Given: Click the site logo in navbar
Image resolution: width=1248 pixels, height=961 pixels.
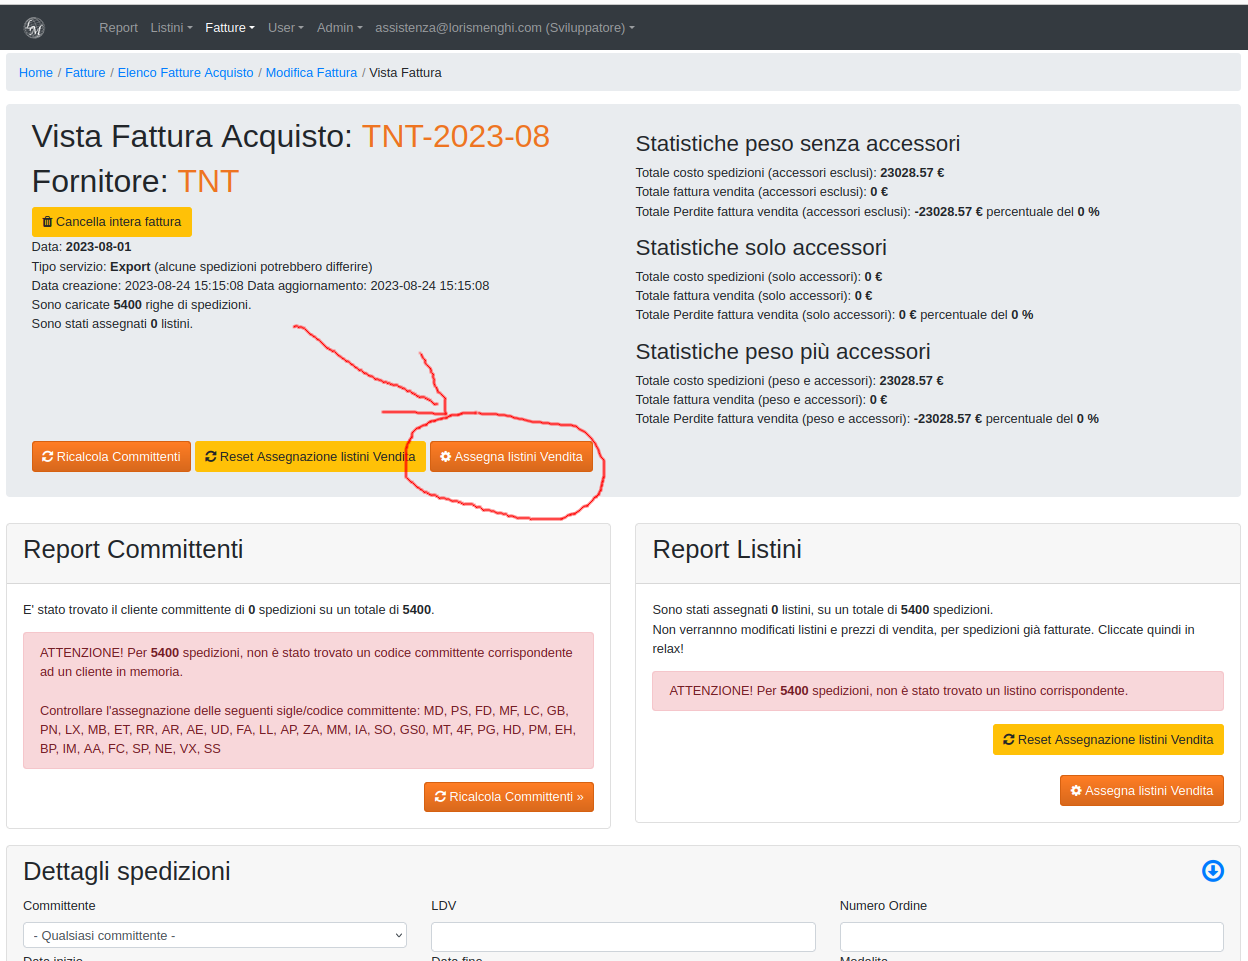Looking at the screenshot, I should click(34, 28).
